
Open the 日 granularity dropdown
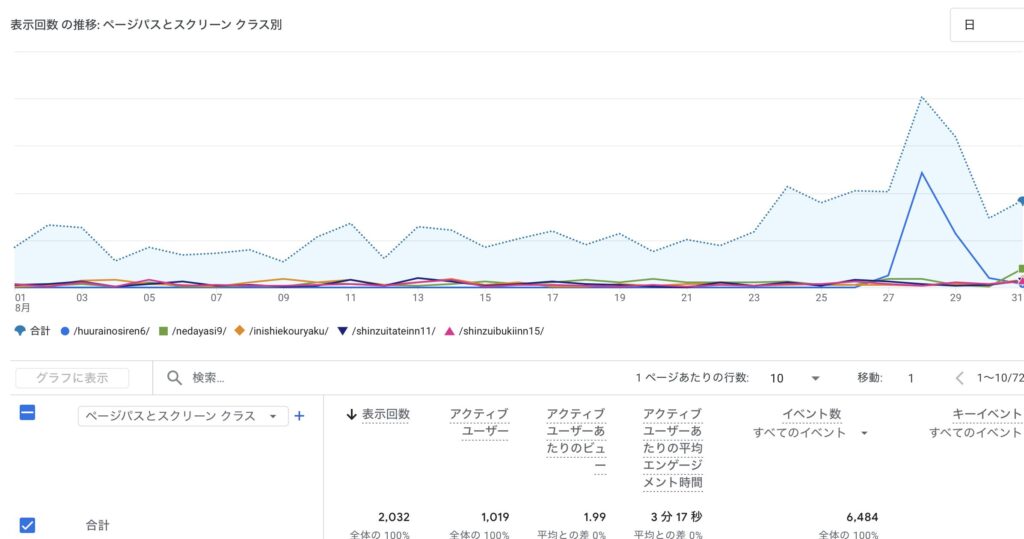(x=986, y=25)
